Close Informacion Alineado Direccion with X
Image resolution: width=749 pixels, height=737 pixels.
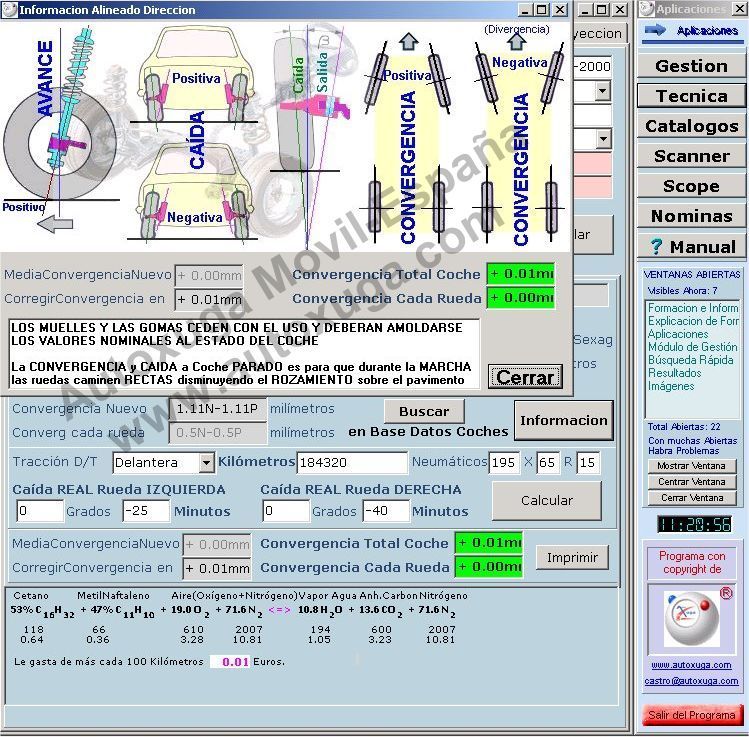[560, 9]
